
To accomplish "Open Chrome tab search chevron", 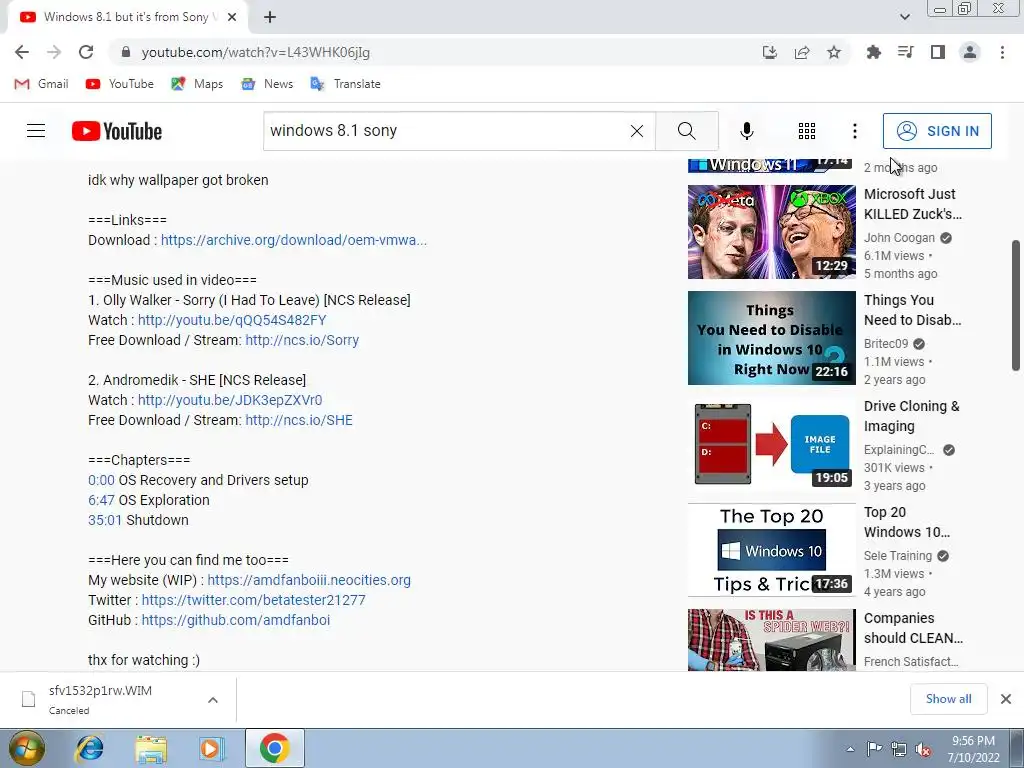I will tap(904, 17).
